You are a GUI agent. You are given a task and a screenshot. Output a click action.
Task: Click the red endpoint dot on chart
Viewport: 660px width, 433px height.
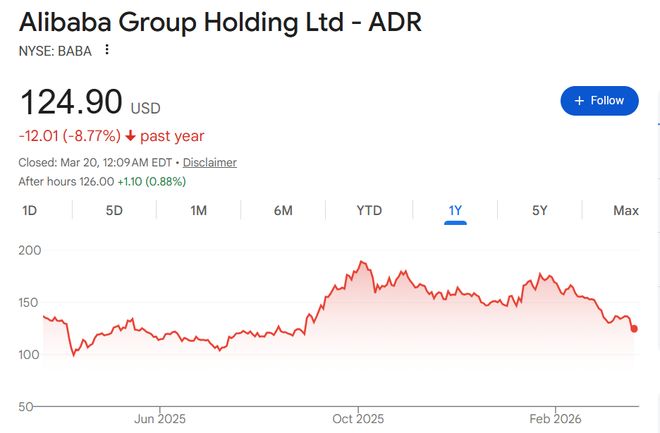pos(634,329)
